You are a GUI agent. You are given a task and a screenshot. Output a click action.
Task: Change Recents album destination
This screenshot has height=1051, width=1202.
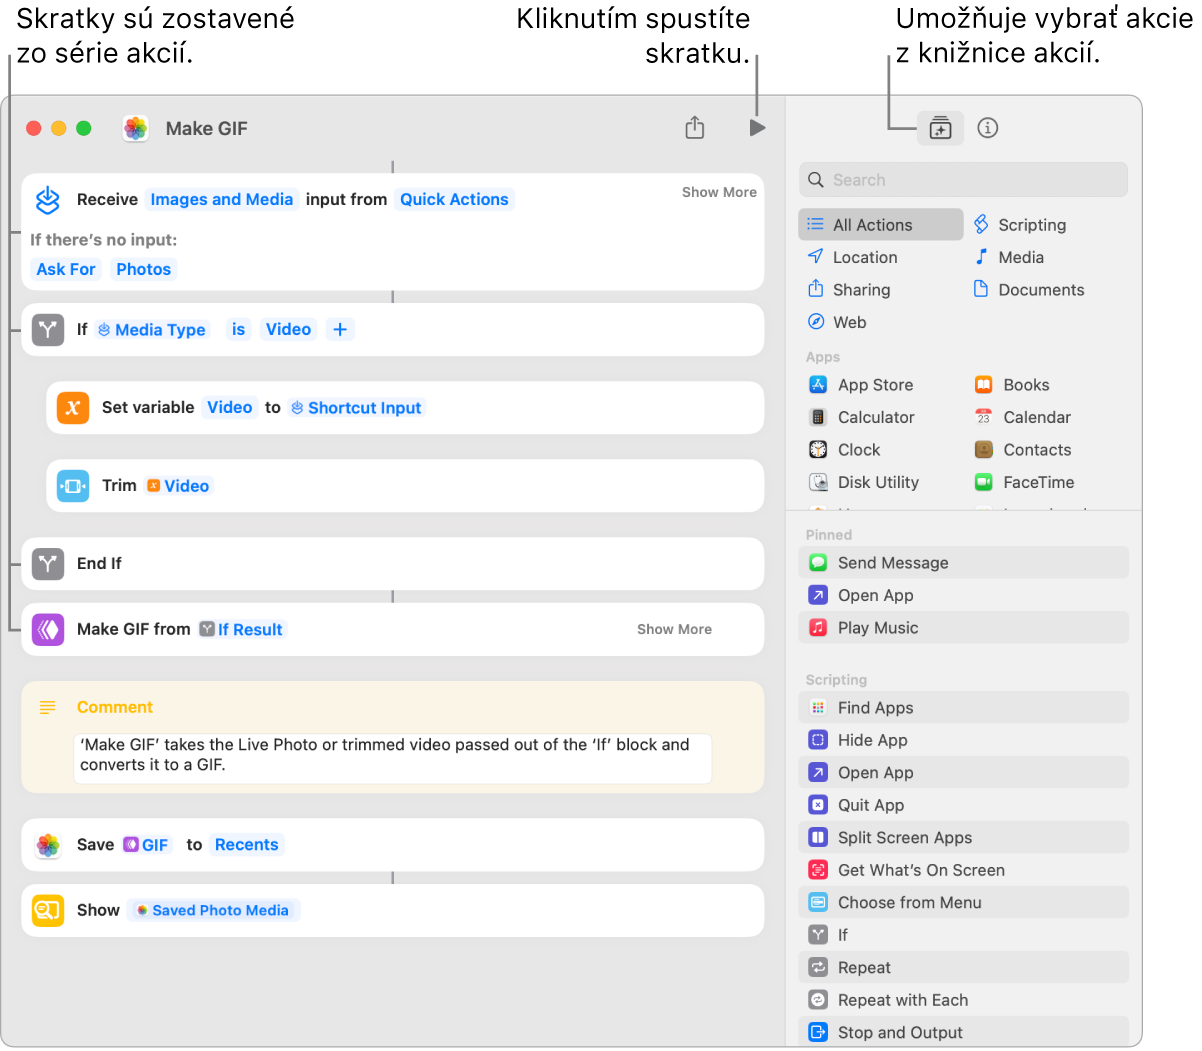pos(246,844)
